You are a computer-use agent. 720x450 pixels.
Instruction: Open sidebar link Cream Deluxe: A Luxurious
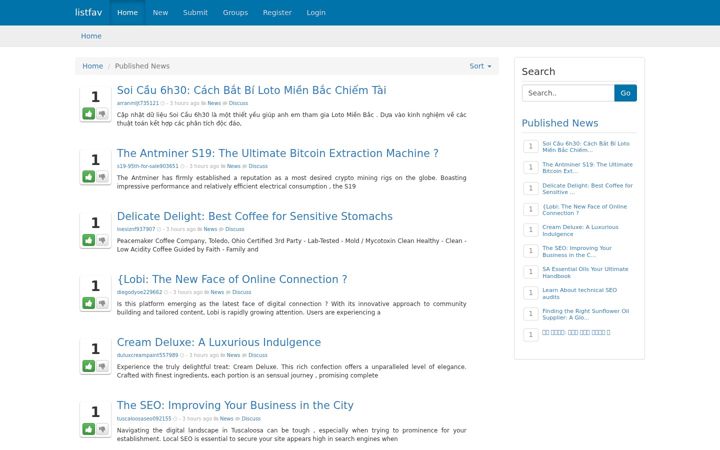580,231
